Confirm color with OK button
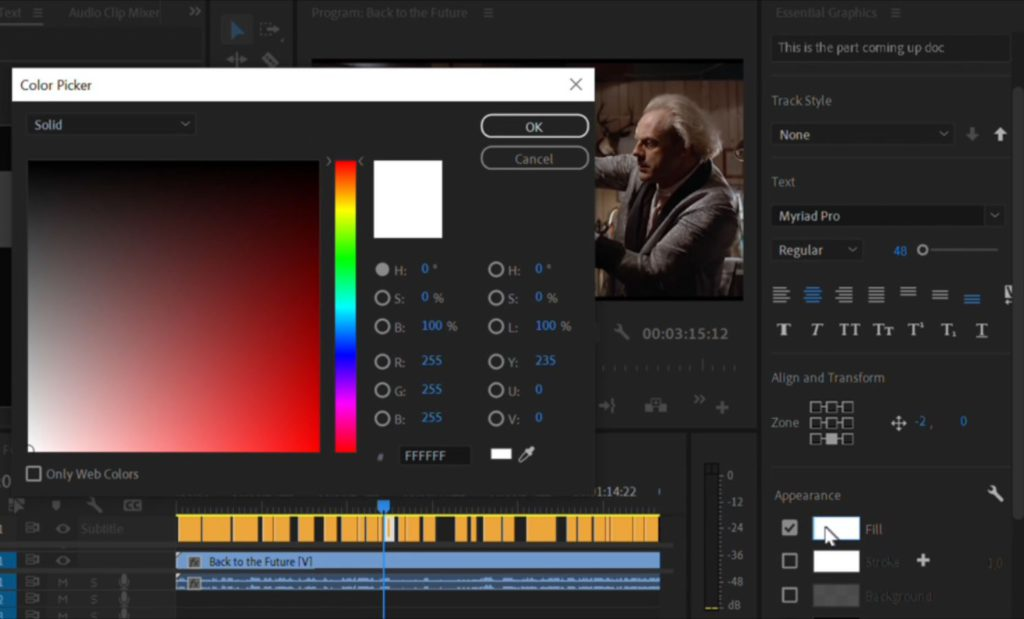 tap(534, 127)
